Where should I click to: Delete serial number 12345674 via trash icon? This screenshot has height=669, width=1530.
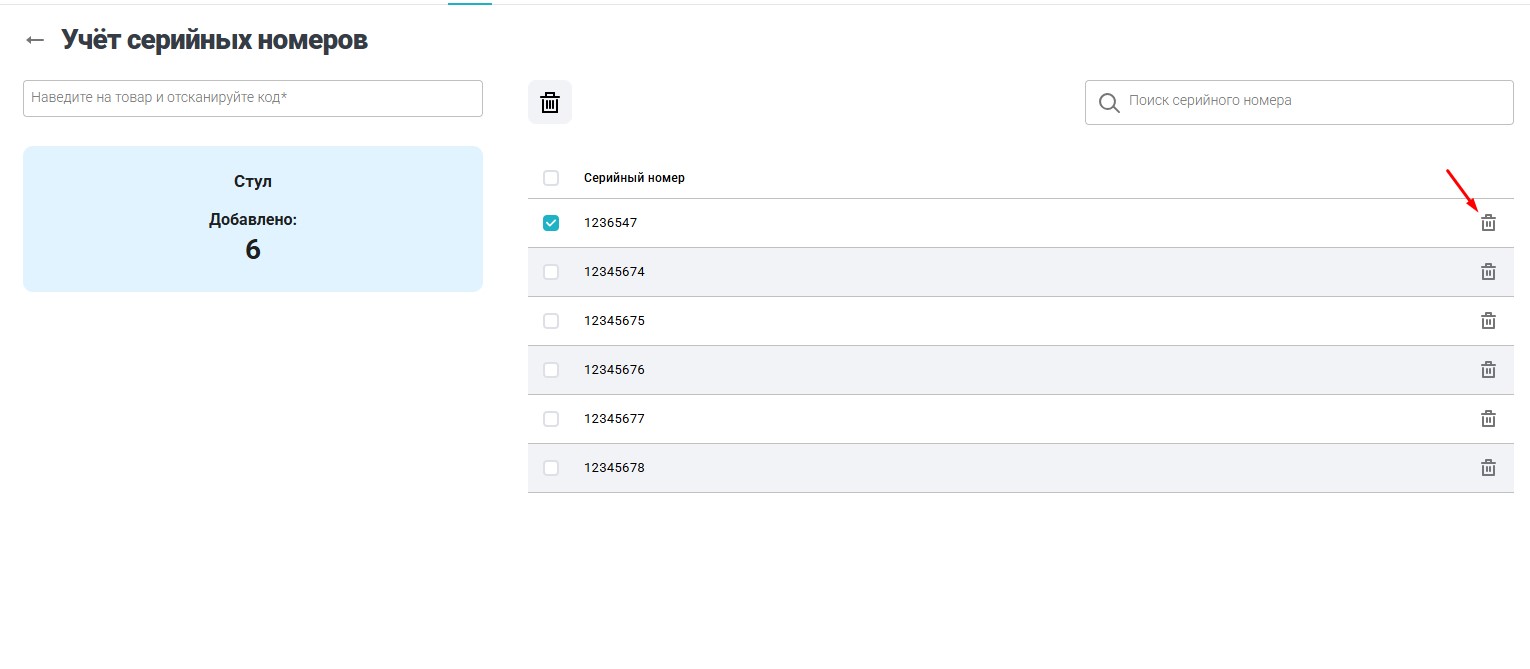[1488, 272]
